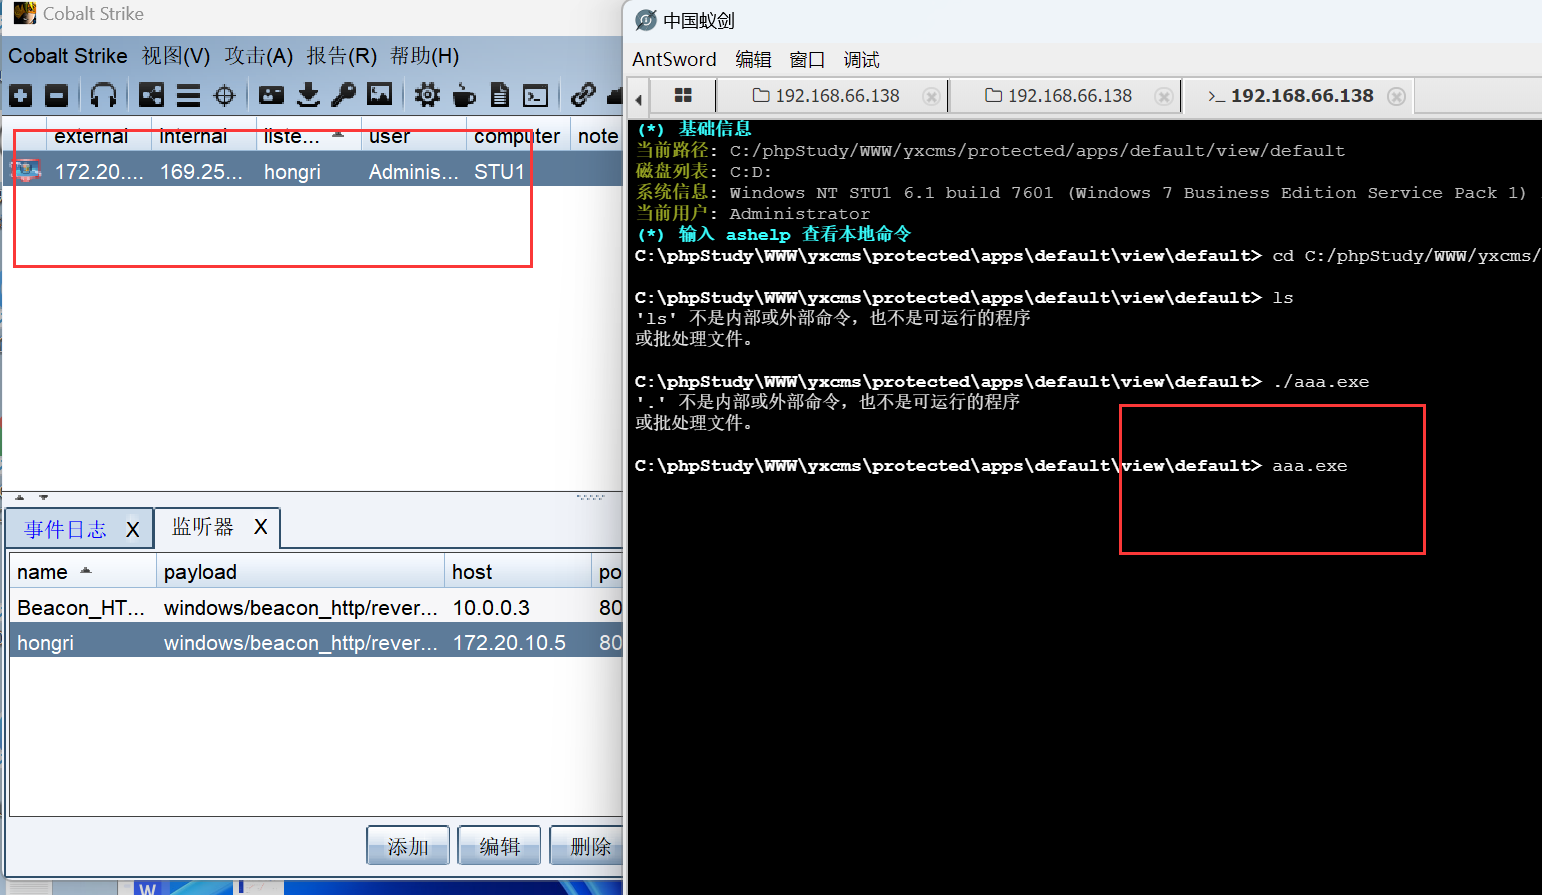Open Credentials via the ID card icon

point(271,96)
